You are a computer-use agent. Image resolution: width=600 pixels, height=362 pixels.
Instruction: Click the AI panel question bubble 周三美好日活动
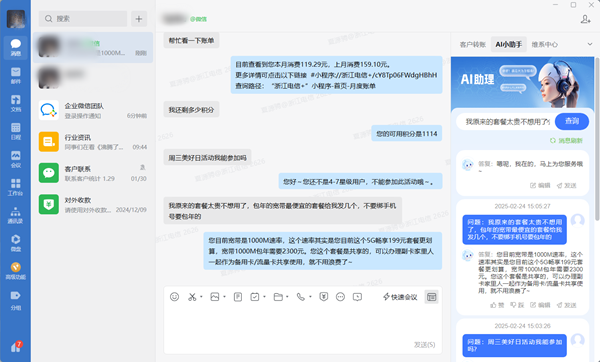coord(515,345)
